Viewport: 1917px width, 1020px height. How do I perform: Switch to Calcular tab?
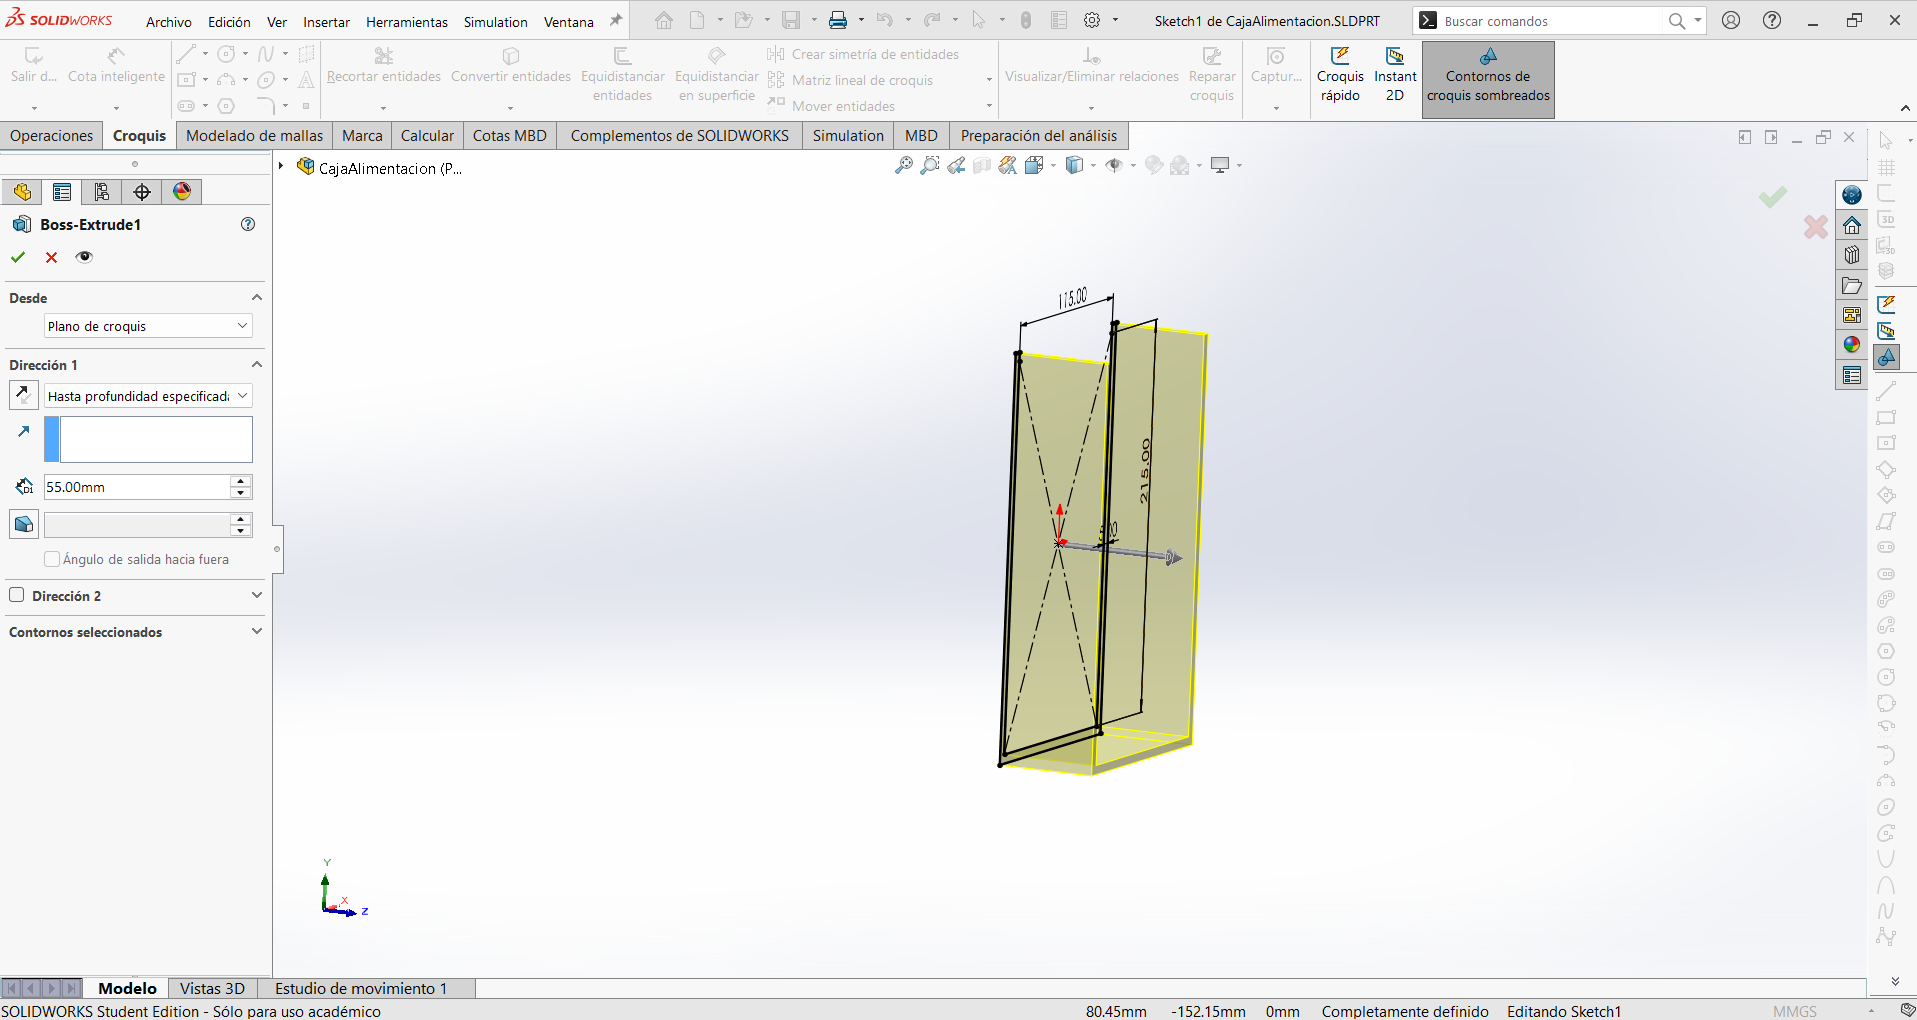(x=427, y=136)
